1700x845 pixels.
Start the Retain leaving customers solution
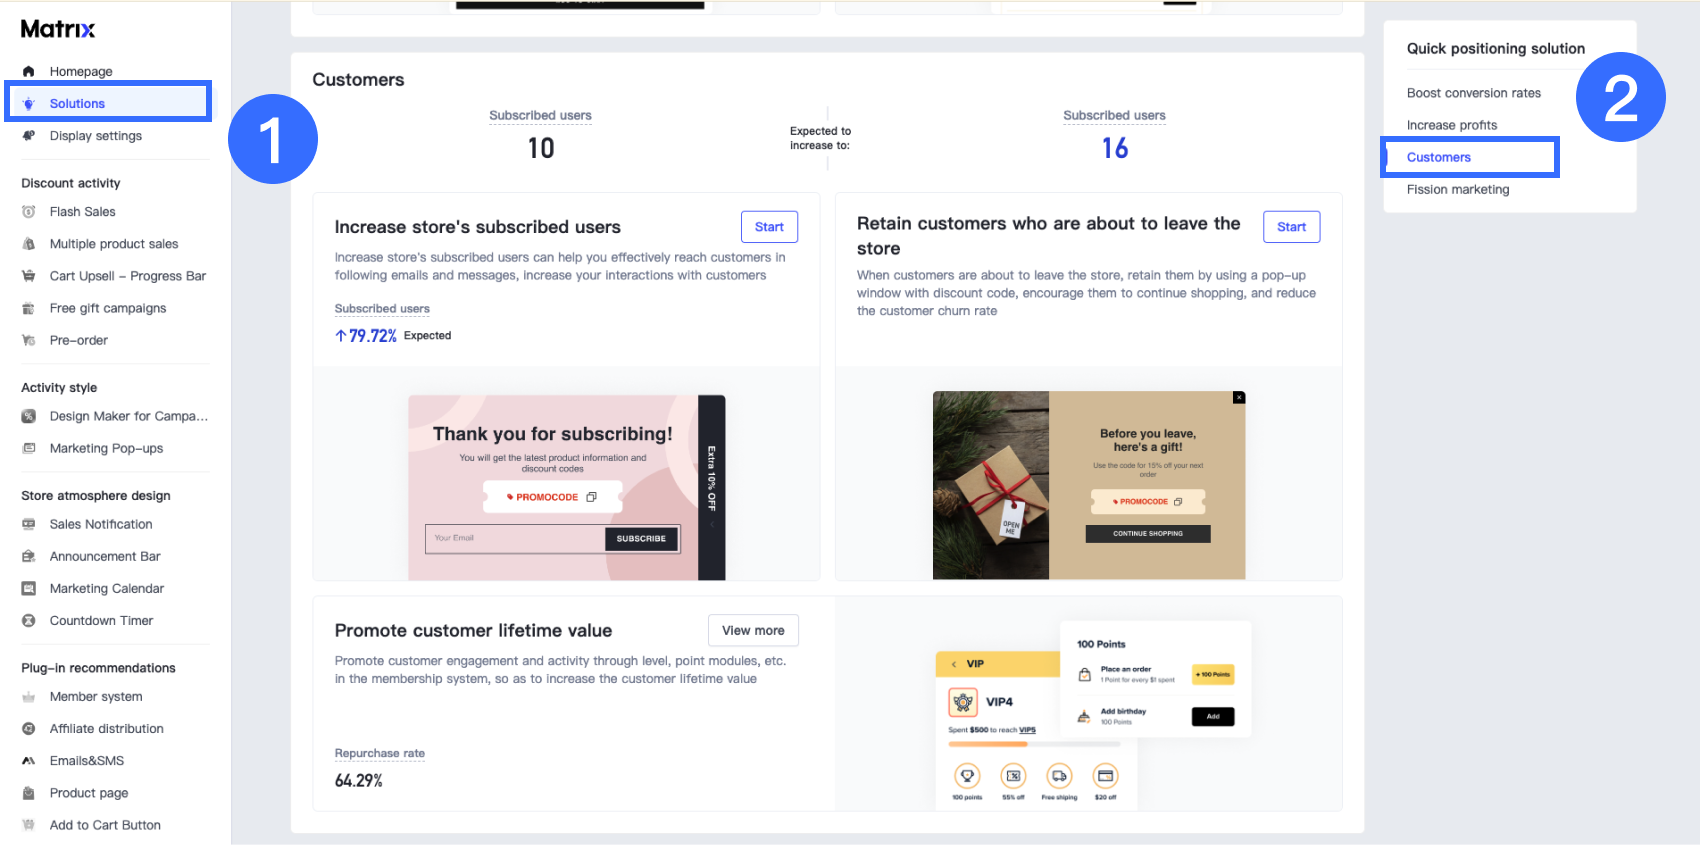tap(1291, 227)
